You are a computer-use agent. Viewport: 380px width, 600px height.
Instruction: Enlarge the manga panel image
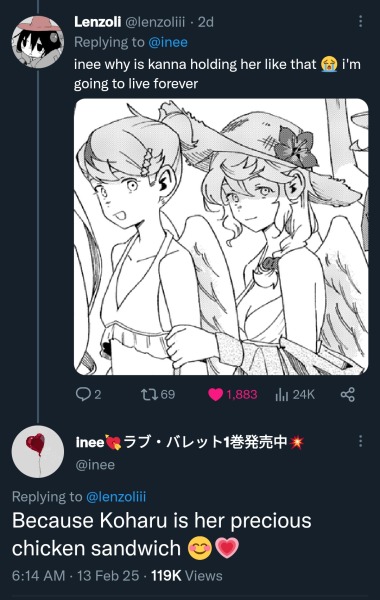pos(221,237)
